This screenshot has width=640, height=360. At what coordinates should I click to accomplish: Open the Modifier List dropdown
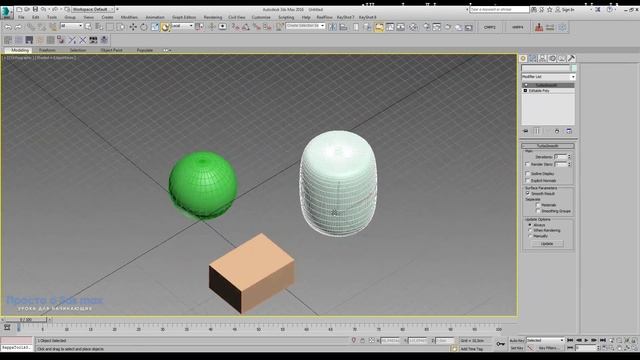(548, 77)
